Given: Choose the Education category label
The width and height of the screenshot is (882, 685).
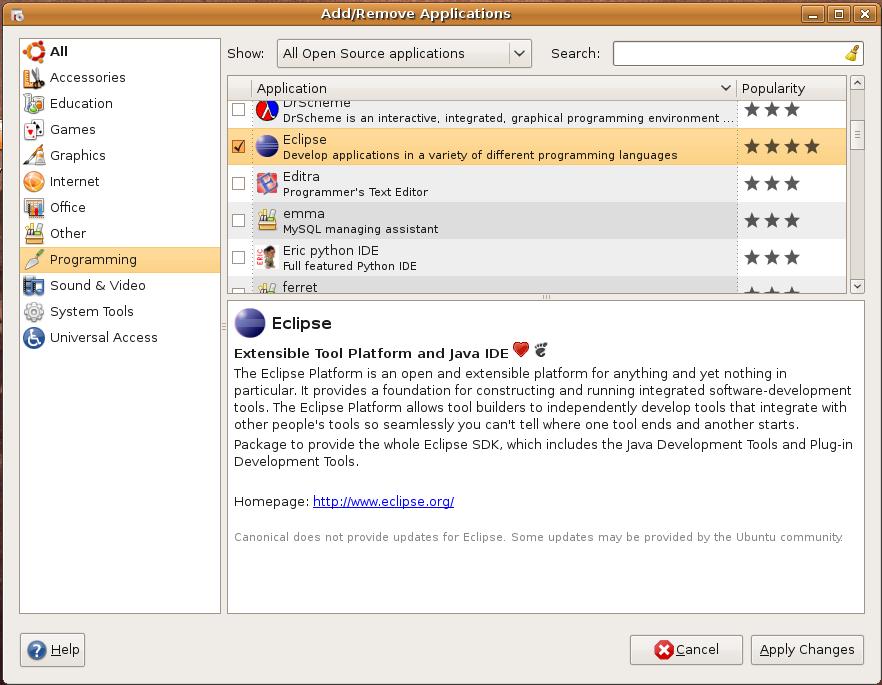Looking at the screenshot, I should coord(82,103).
